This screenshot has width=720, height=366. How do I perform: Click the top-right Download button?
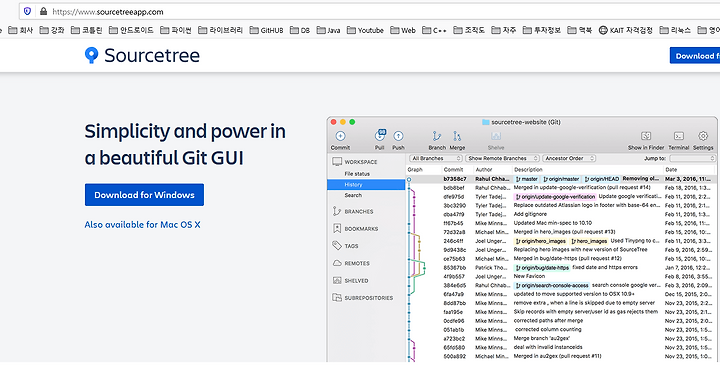pos(695,56)
